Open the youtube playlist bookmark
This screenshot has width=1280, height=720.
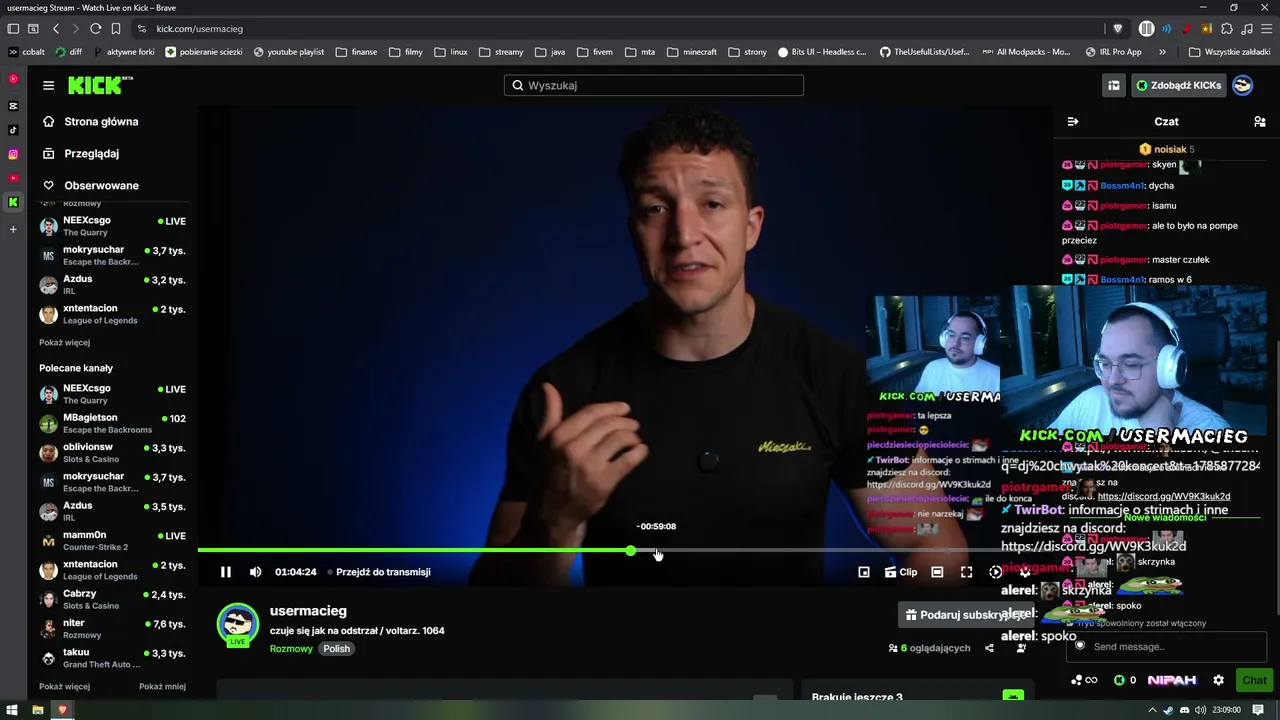289,52
